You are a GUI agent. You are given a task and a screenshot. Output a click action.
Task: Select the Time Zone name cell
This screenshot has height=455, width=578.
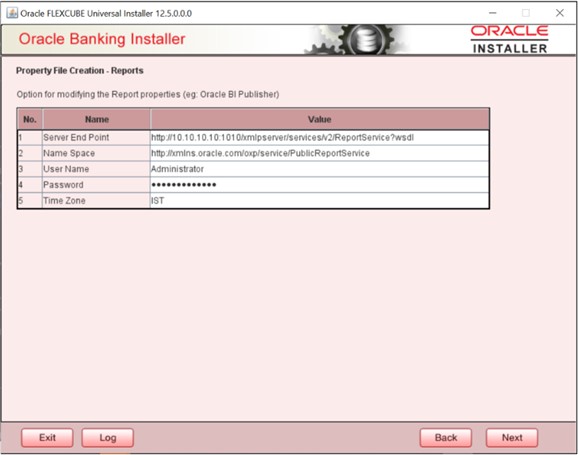tap(96, 201)
